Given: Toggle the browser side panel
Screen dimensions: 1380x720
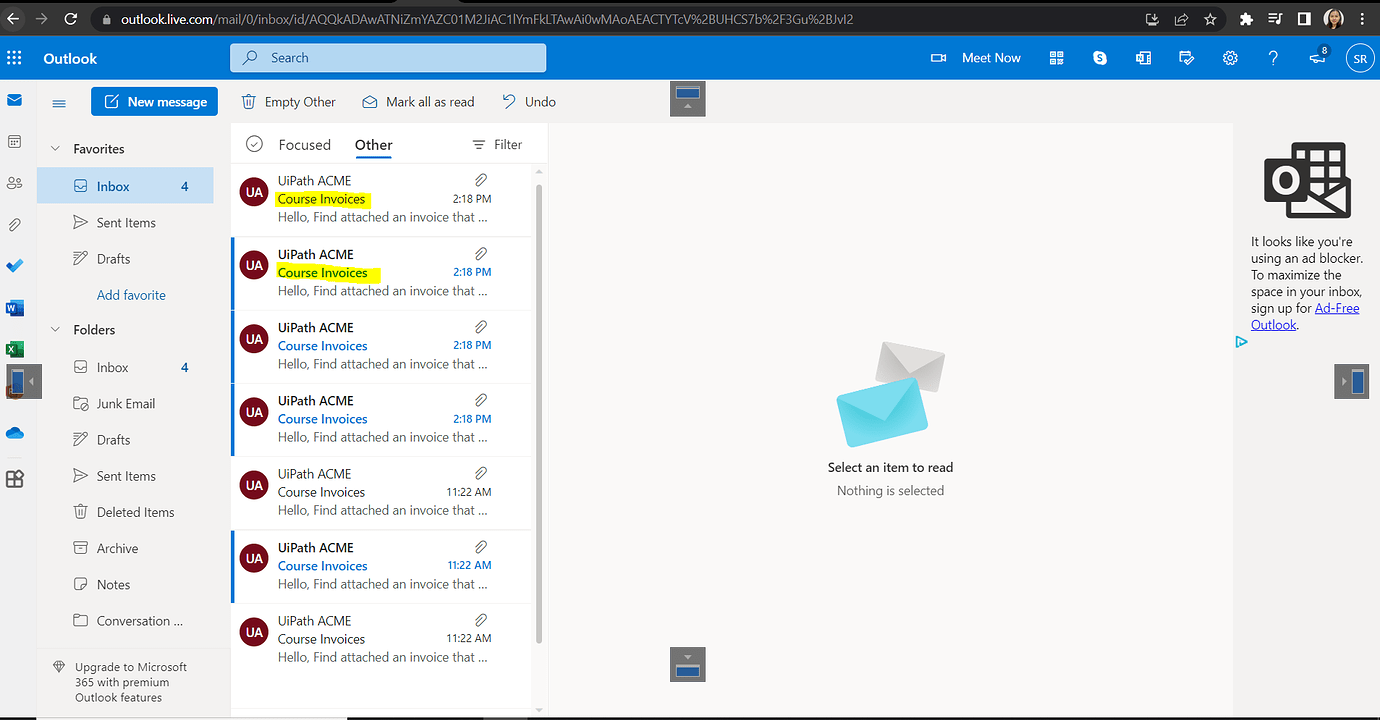Looking at the screenshot, I should (x=1302, y=18).
